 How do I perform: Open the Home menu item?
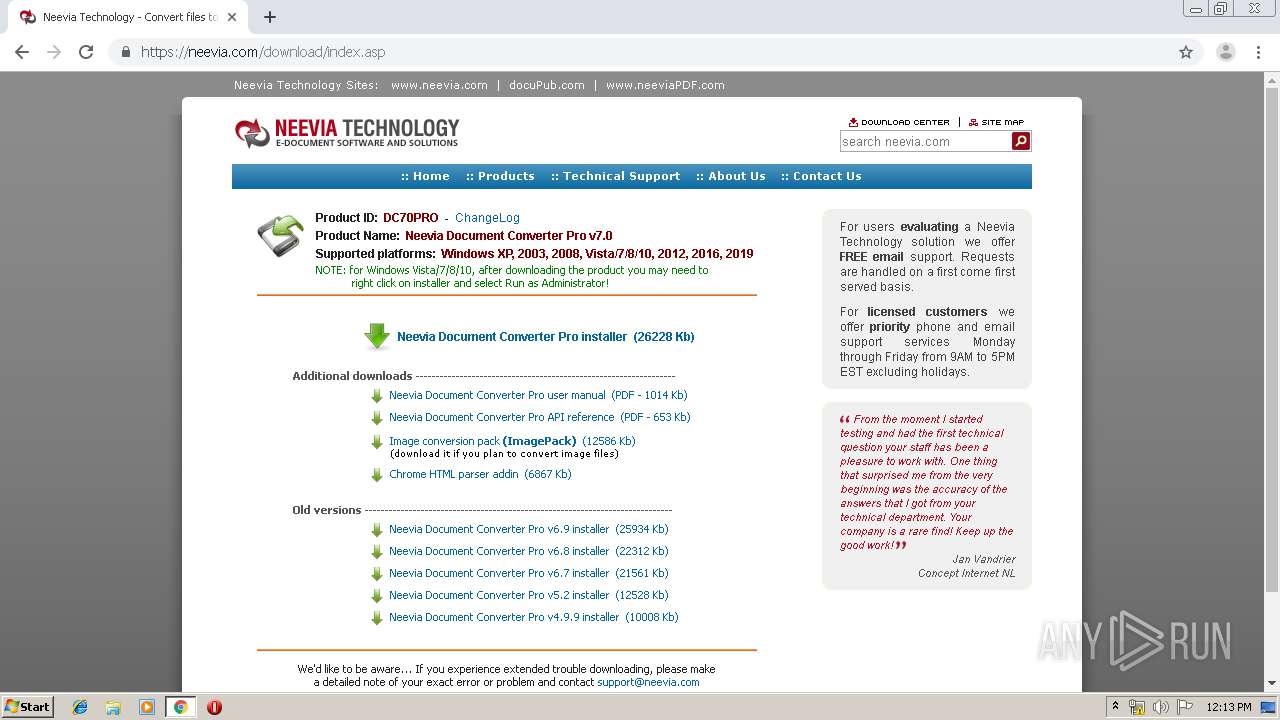click(x=425, y=176)
